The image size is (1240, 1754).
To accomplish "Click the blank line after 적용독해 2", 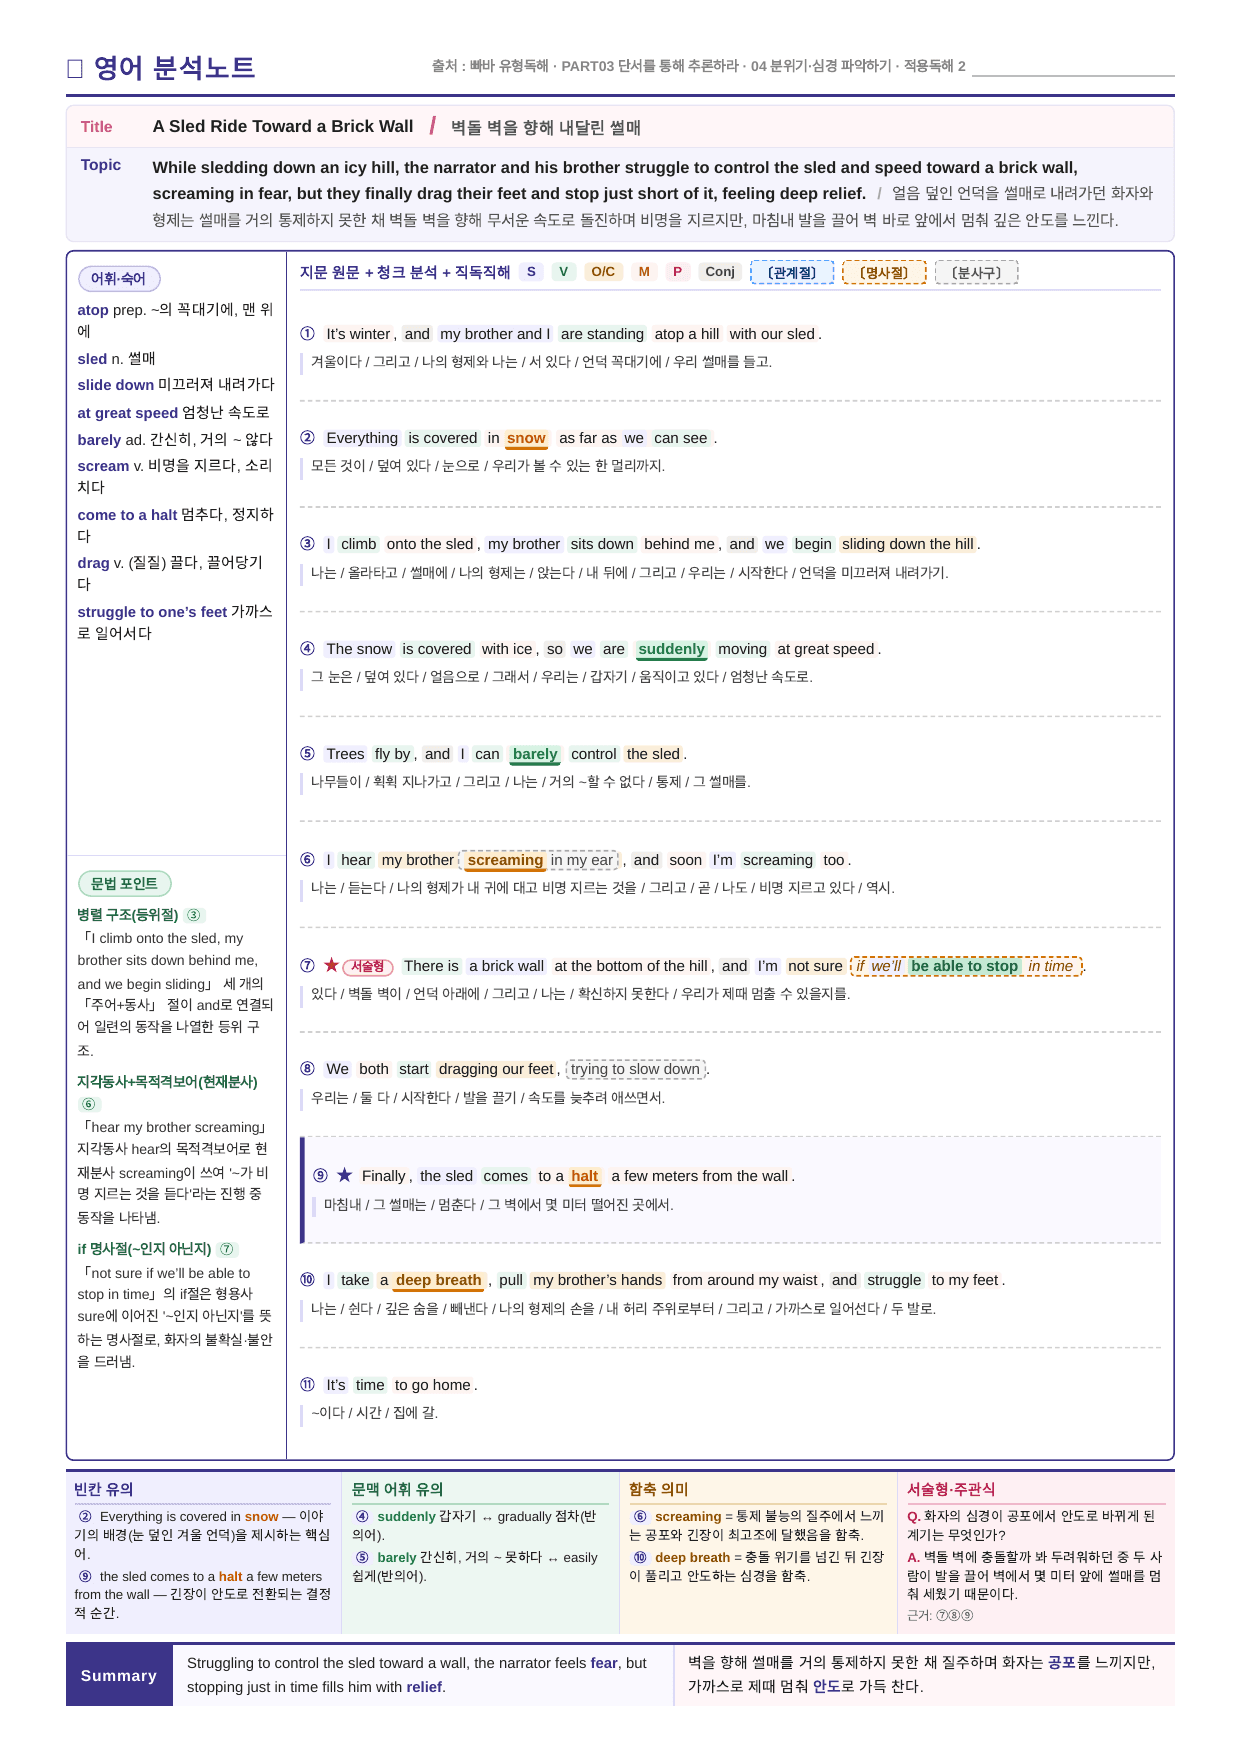I will [1073, 68].
